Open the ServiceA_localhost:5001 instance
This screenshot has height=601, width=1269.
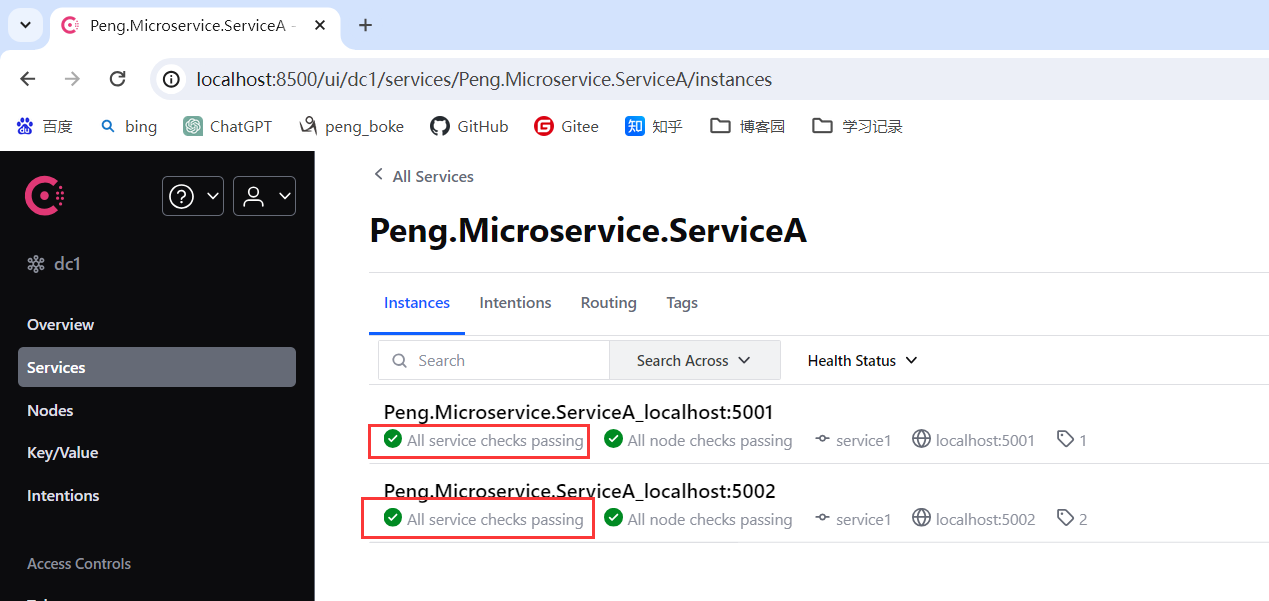coord(578,412)
